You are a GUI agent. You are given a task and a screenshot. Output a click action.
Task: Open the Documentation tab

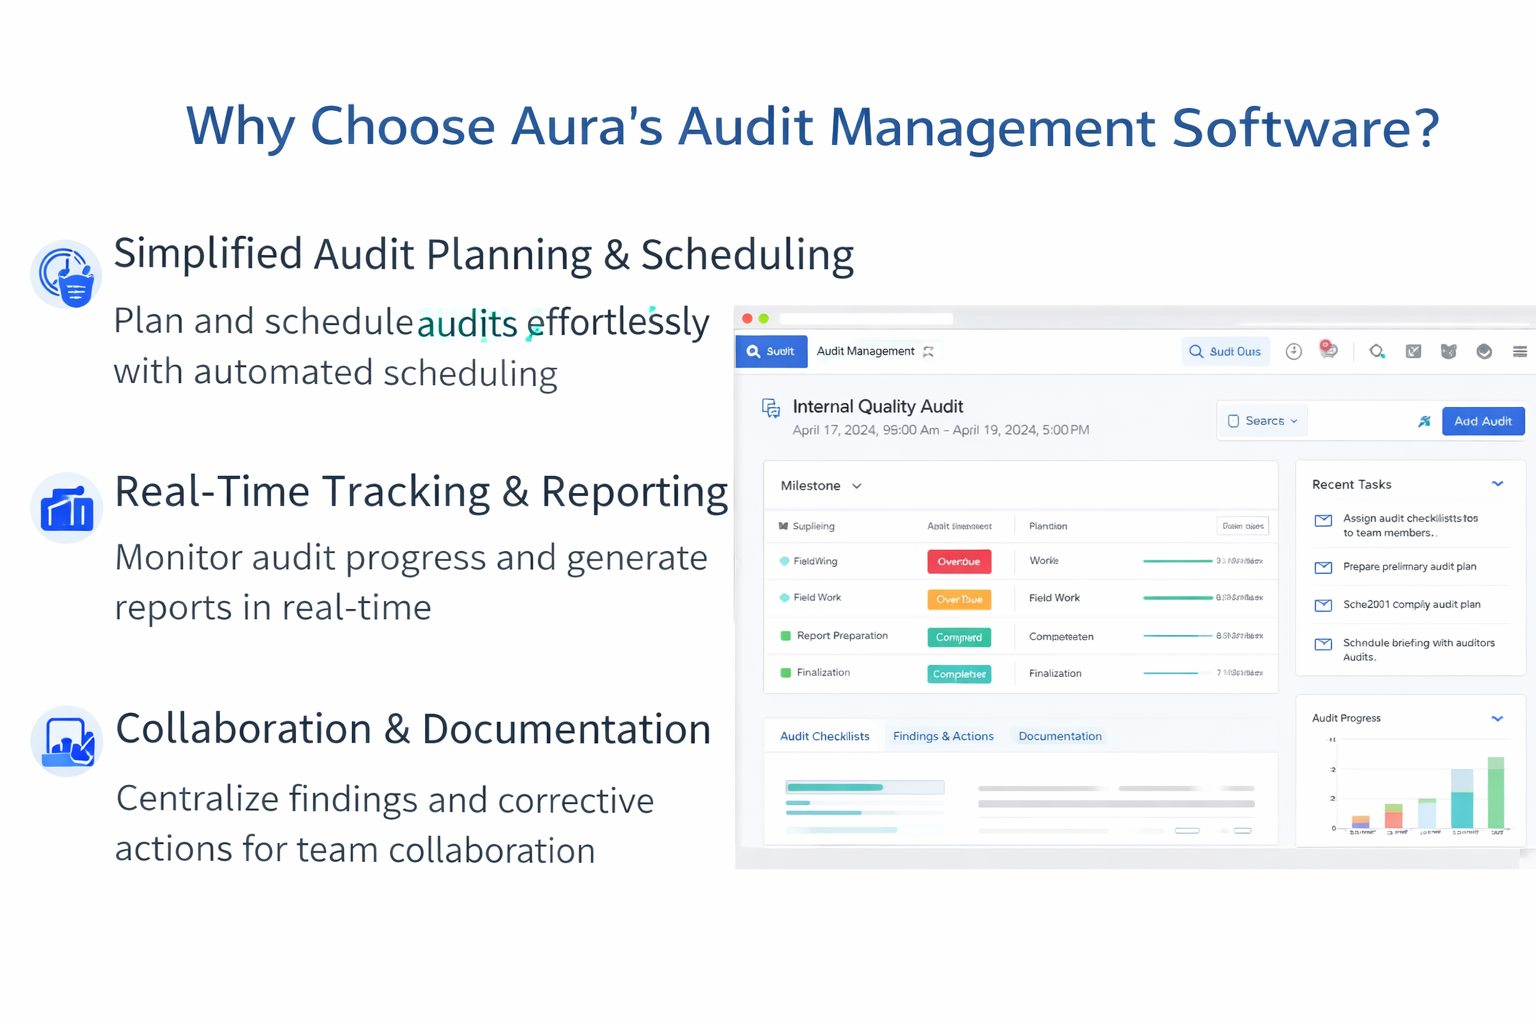[1060, 736]
